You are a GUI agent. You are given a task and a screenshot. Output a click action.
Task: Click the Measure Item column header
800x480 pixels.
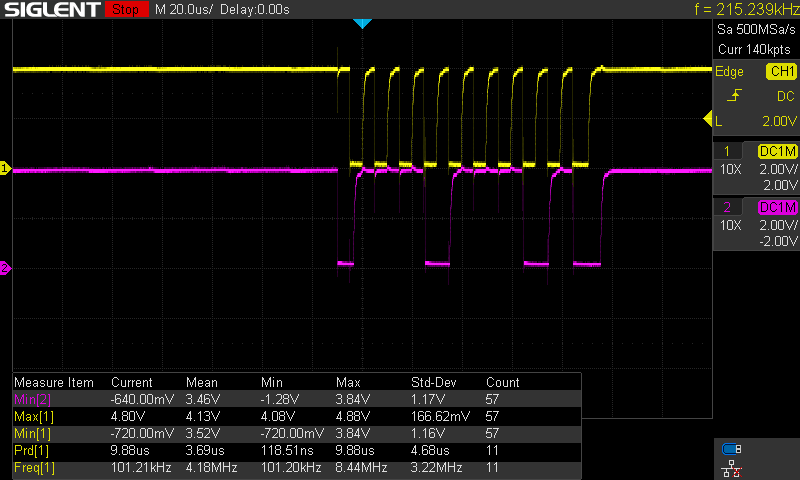(x=54, y=383)
